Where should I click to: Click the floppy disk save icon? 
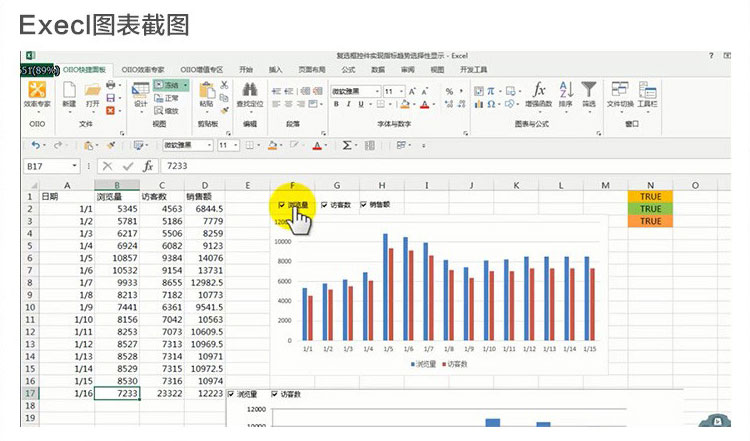tap(110, 98)
